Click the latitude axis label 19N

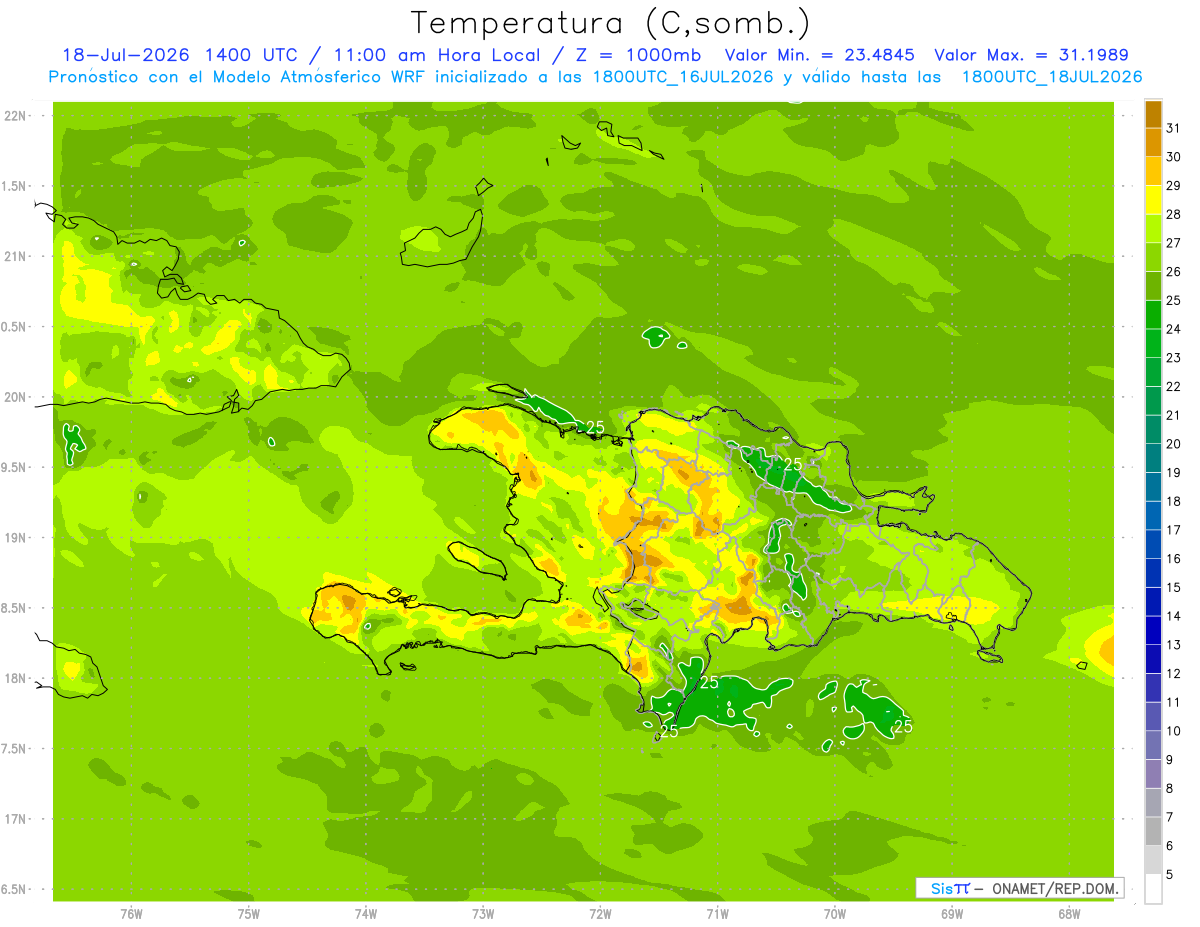pos(17,538)
